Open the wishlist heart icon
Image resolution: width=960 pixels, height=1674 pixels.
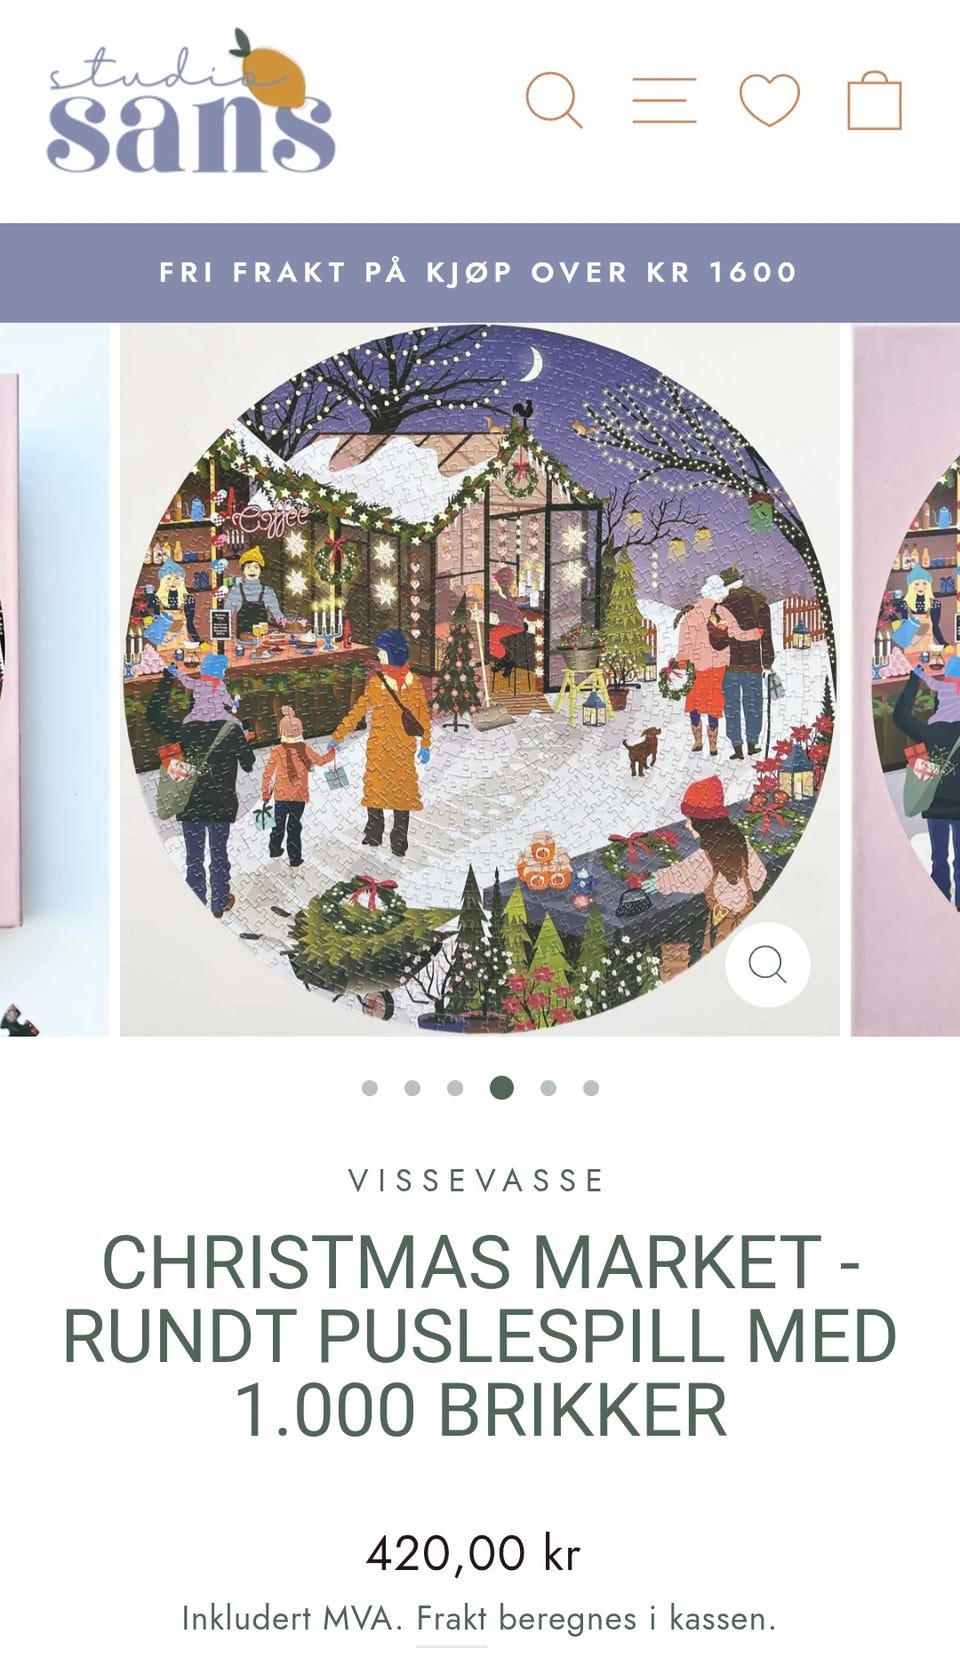769,100
